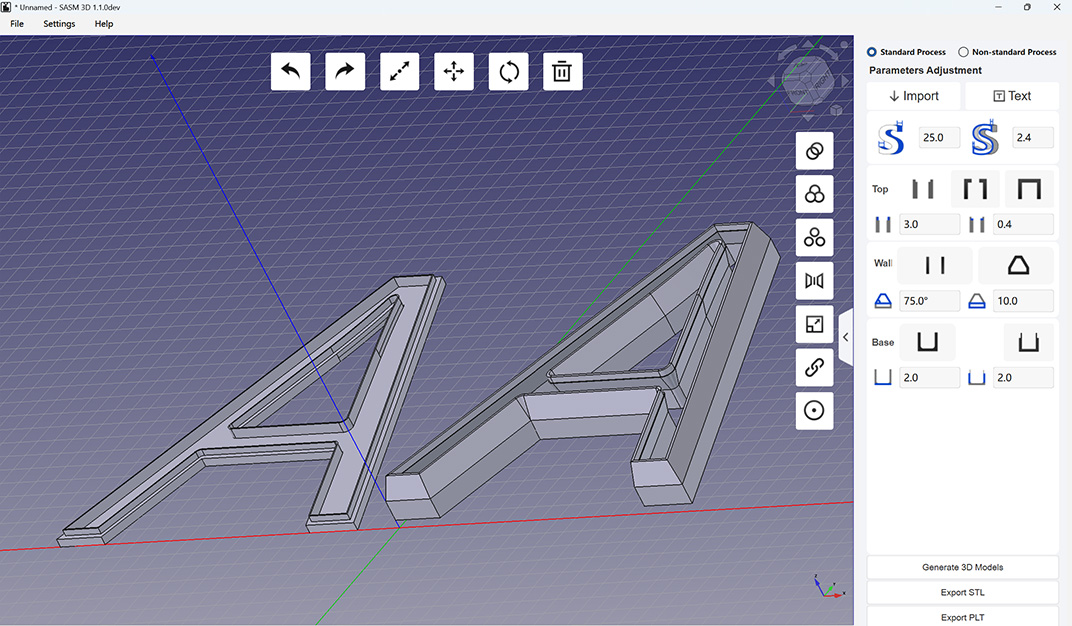Select the Non-standard Process radio button
The width and height of the screenshot is (1072, 626).
(964, 52)
